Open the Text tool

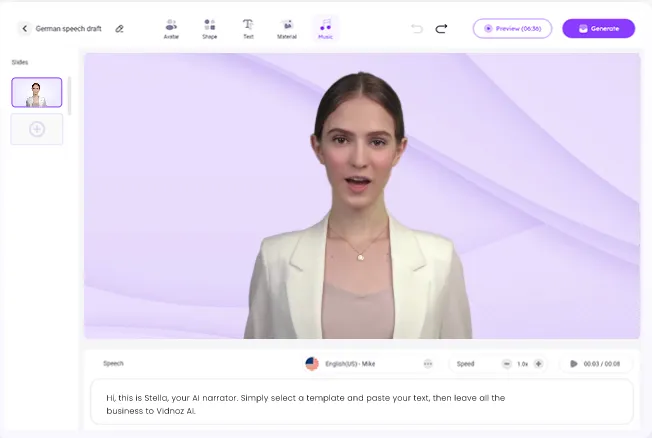tap(248, 29)
